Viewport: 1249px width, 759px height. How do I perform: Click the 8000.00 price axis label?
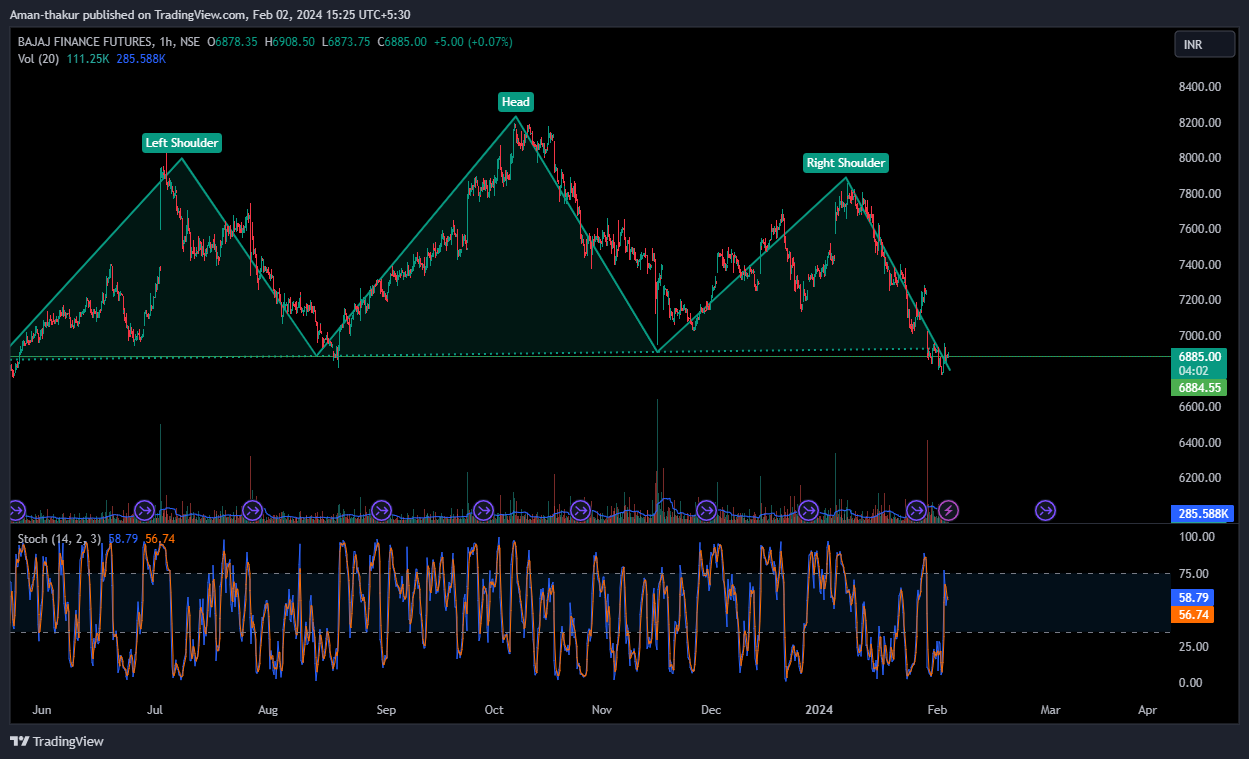coord(1199,158)
